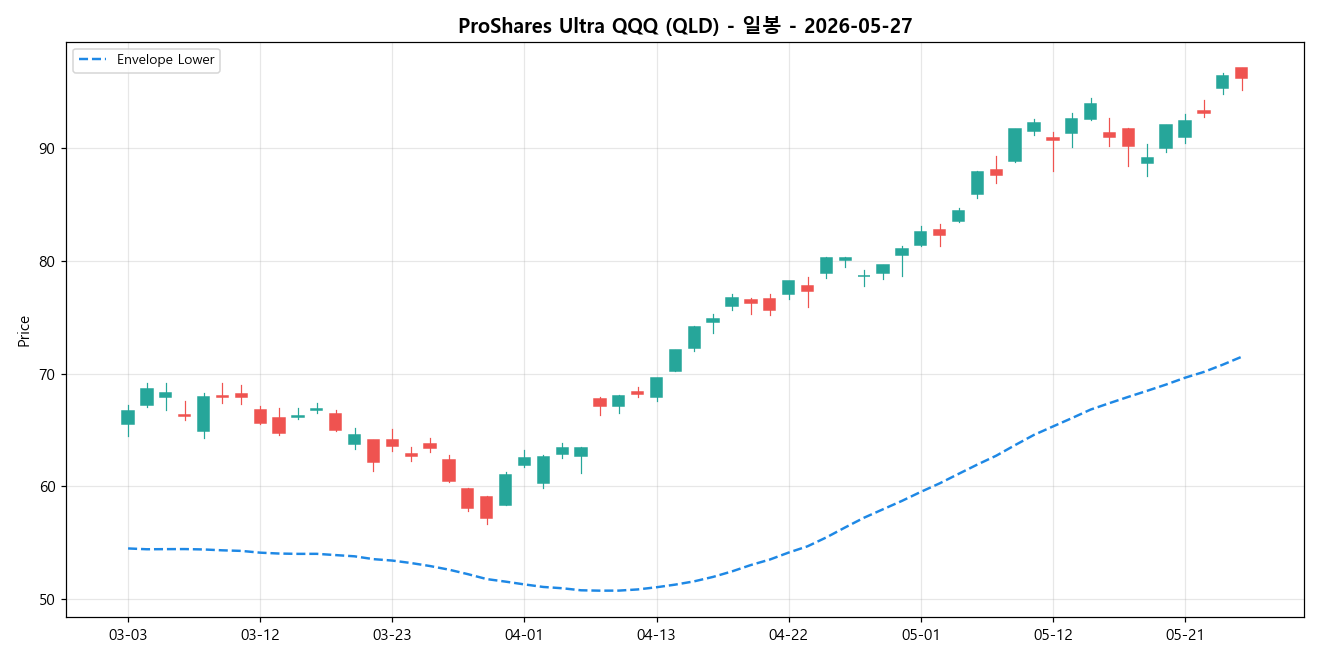Click the x-axis date 04-22

788,635
